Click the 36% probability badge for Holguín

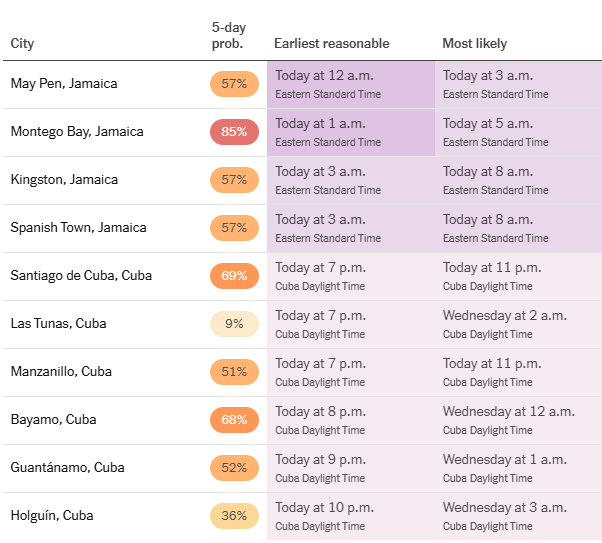click(x=234, y=516)
